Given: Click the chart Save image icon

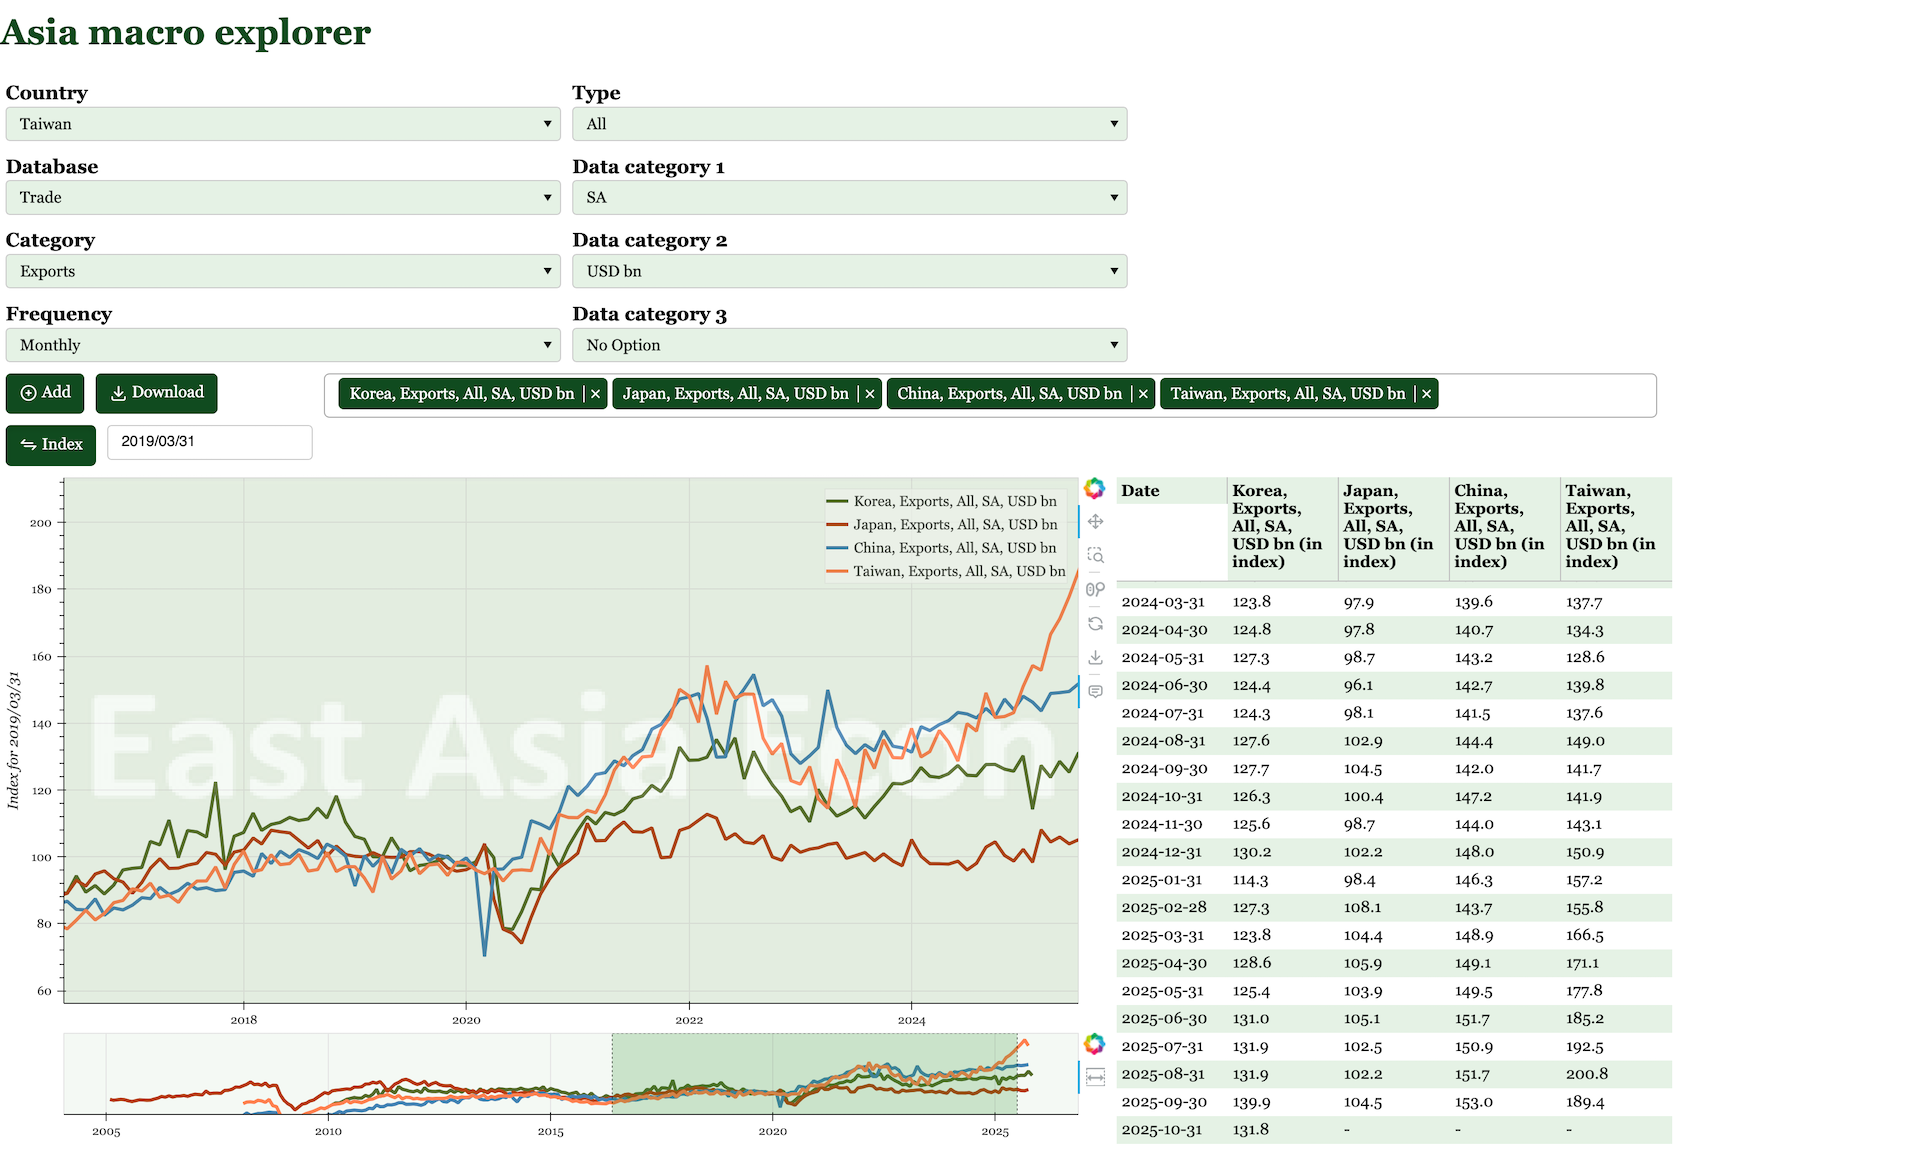Looking at the screenshot, I should click(x=1095, y=657).
